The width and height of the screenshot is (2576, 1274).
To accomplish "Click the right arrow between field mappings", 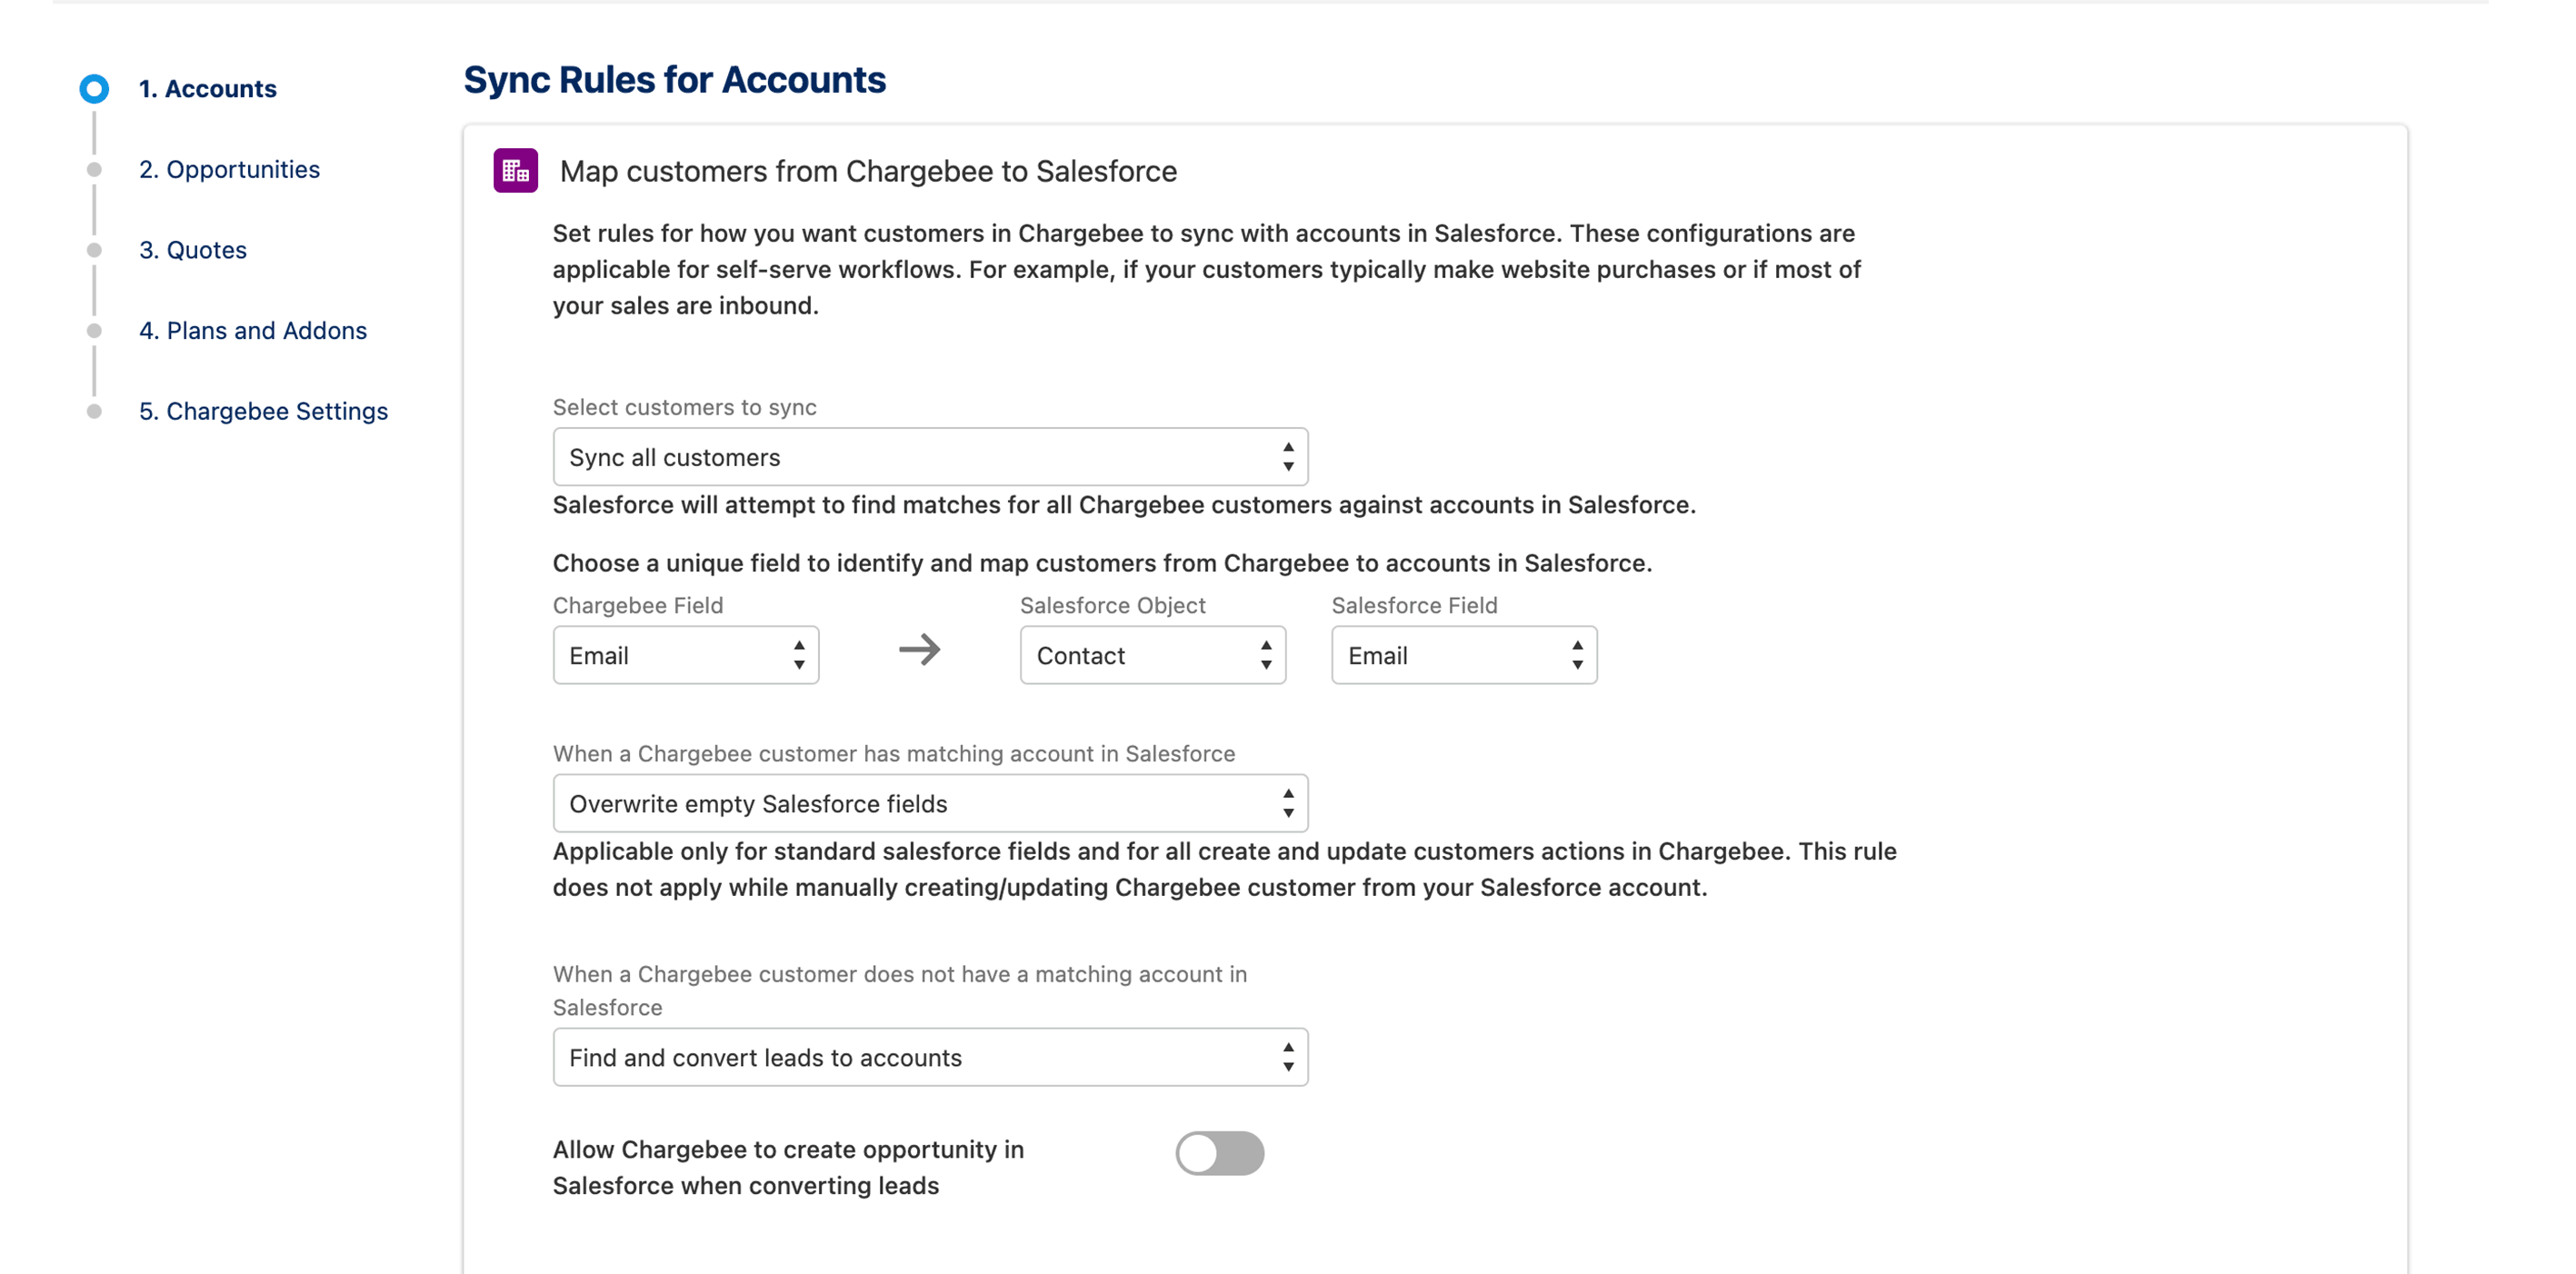I will point(919,650).
